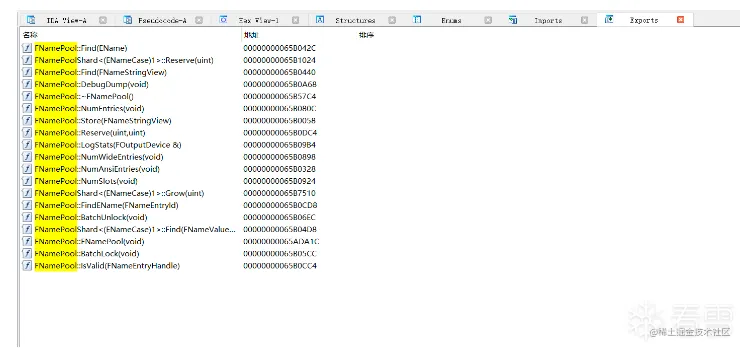Sort by the ordinal column header
753x362 pixels.
pos(366,35)
